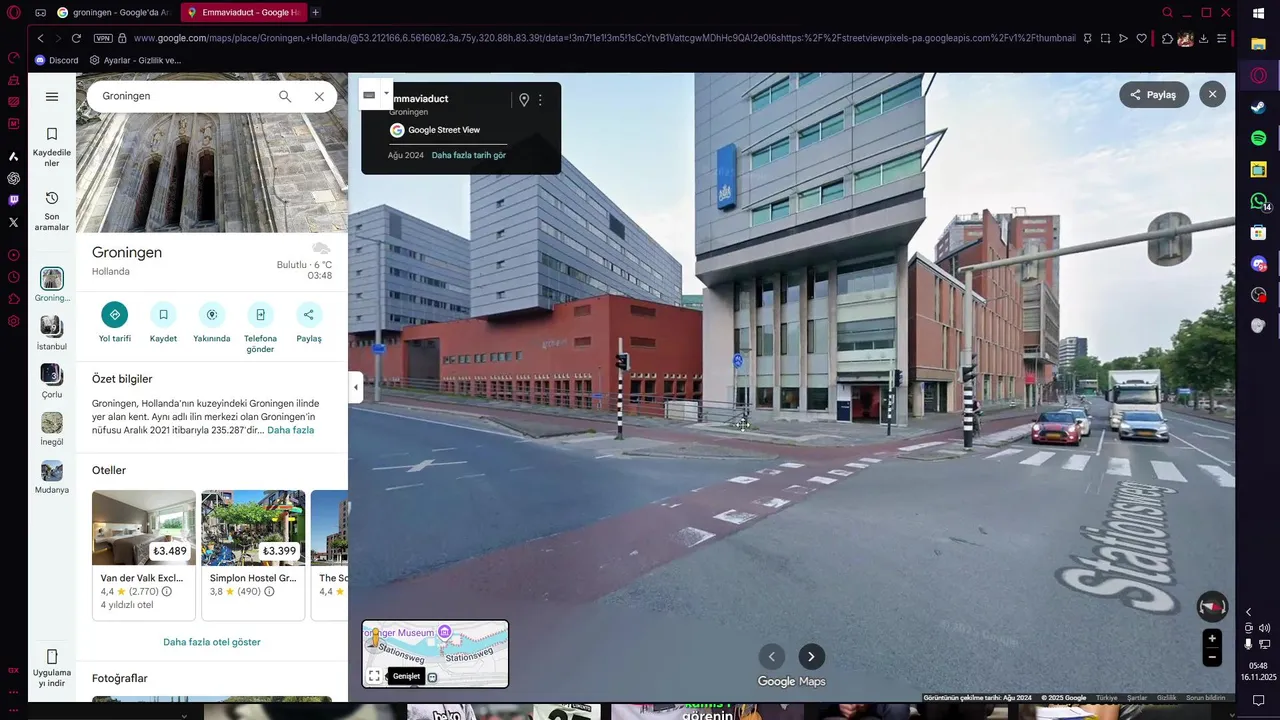
Task: Open the Google Maps hamburger menu
Action: [x=52, y=97]
